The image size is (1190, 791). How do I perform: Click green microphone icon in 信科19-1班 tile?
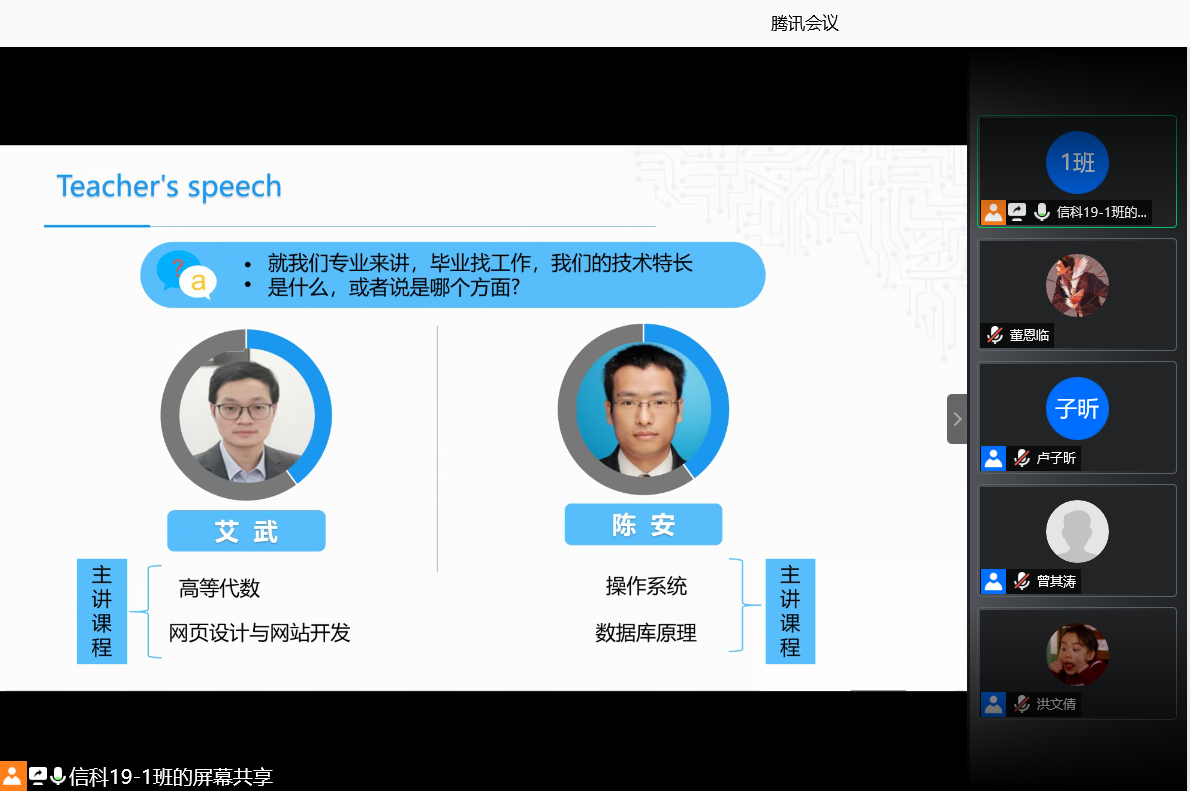pos(1041,212)
